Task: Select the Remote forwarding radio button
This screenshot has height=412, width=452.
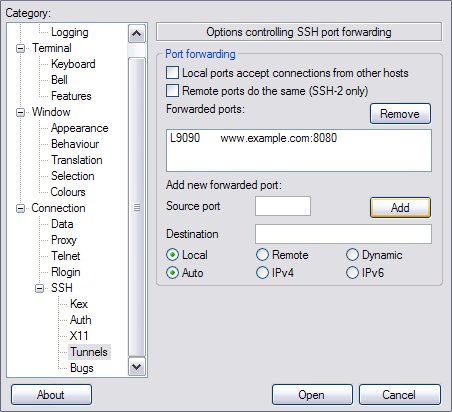Action: (262, 255)
